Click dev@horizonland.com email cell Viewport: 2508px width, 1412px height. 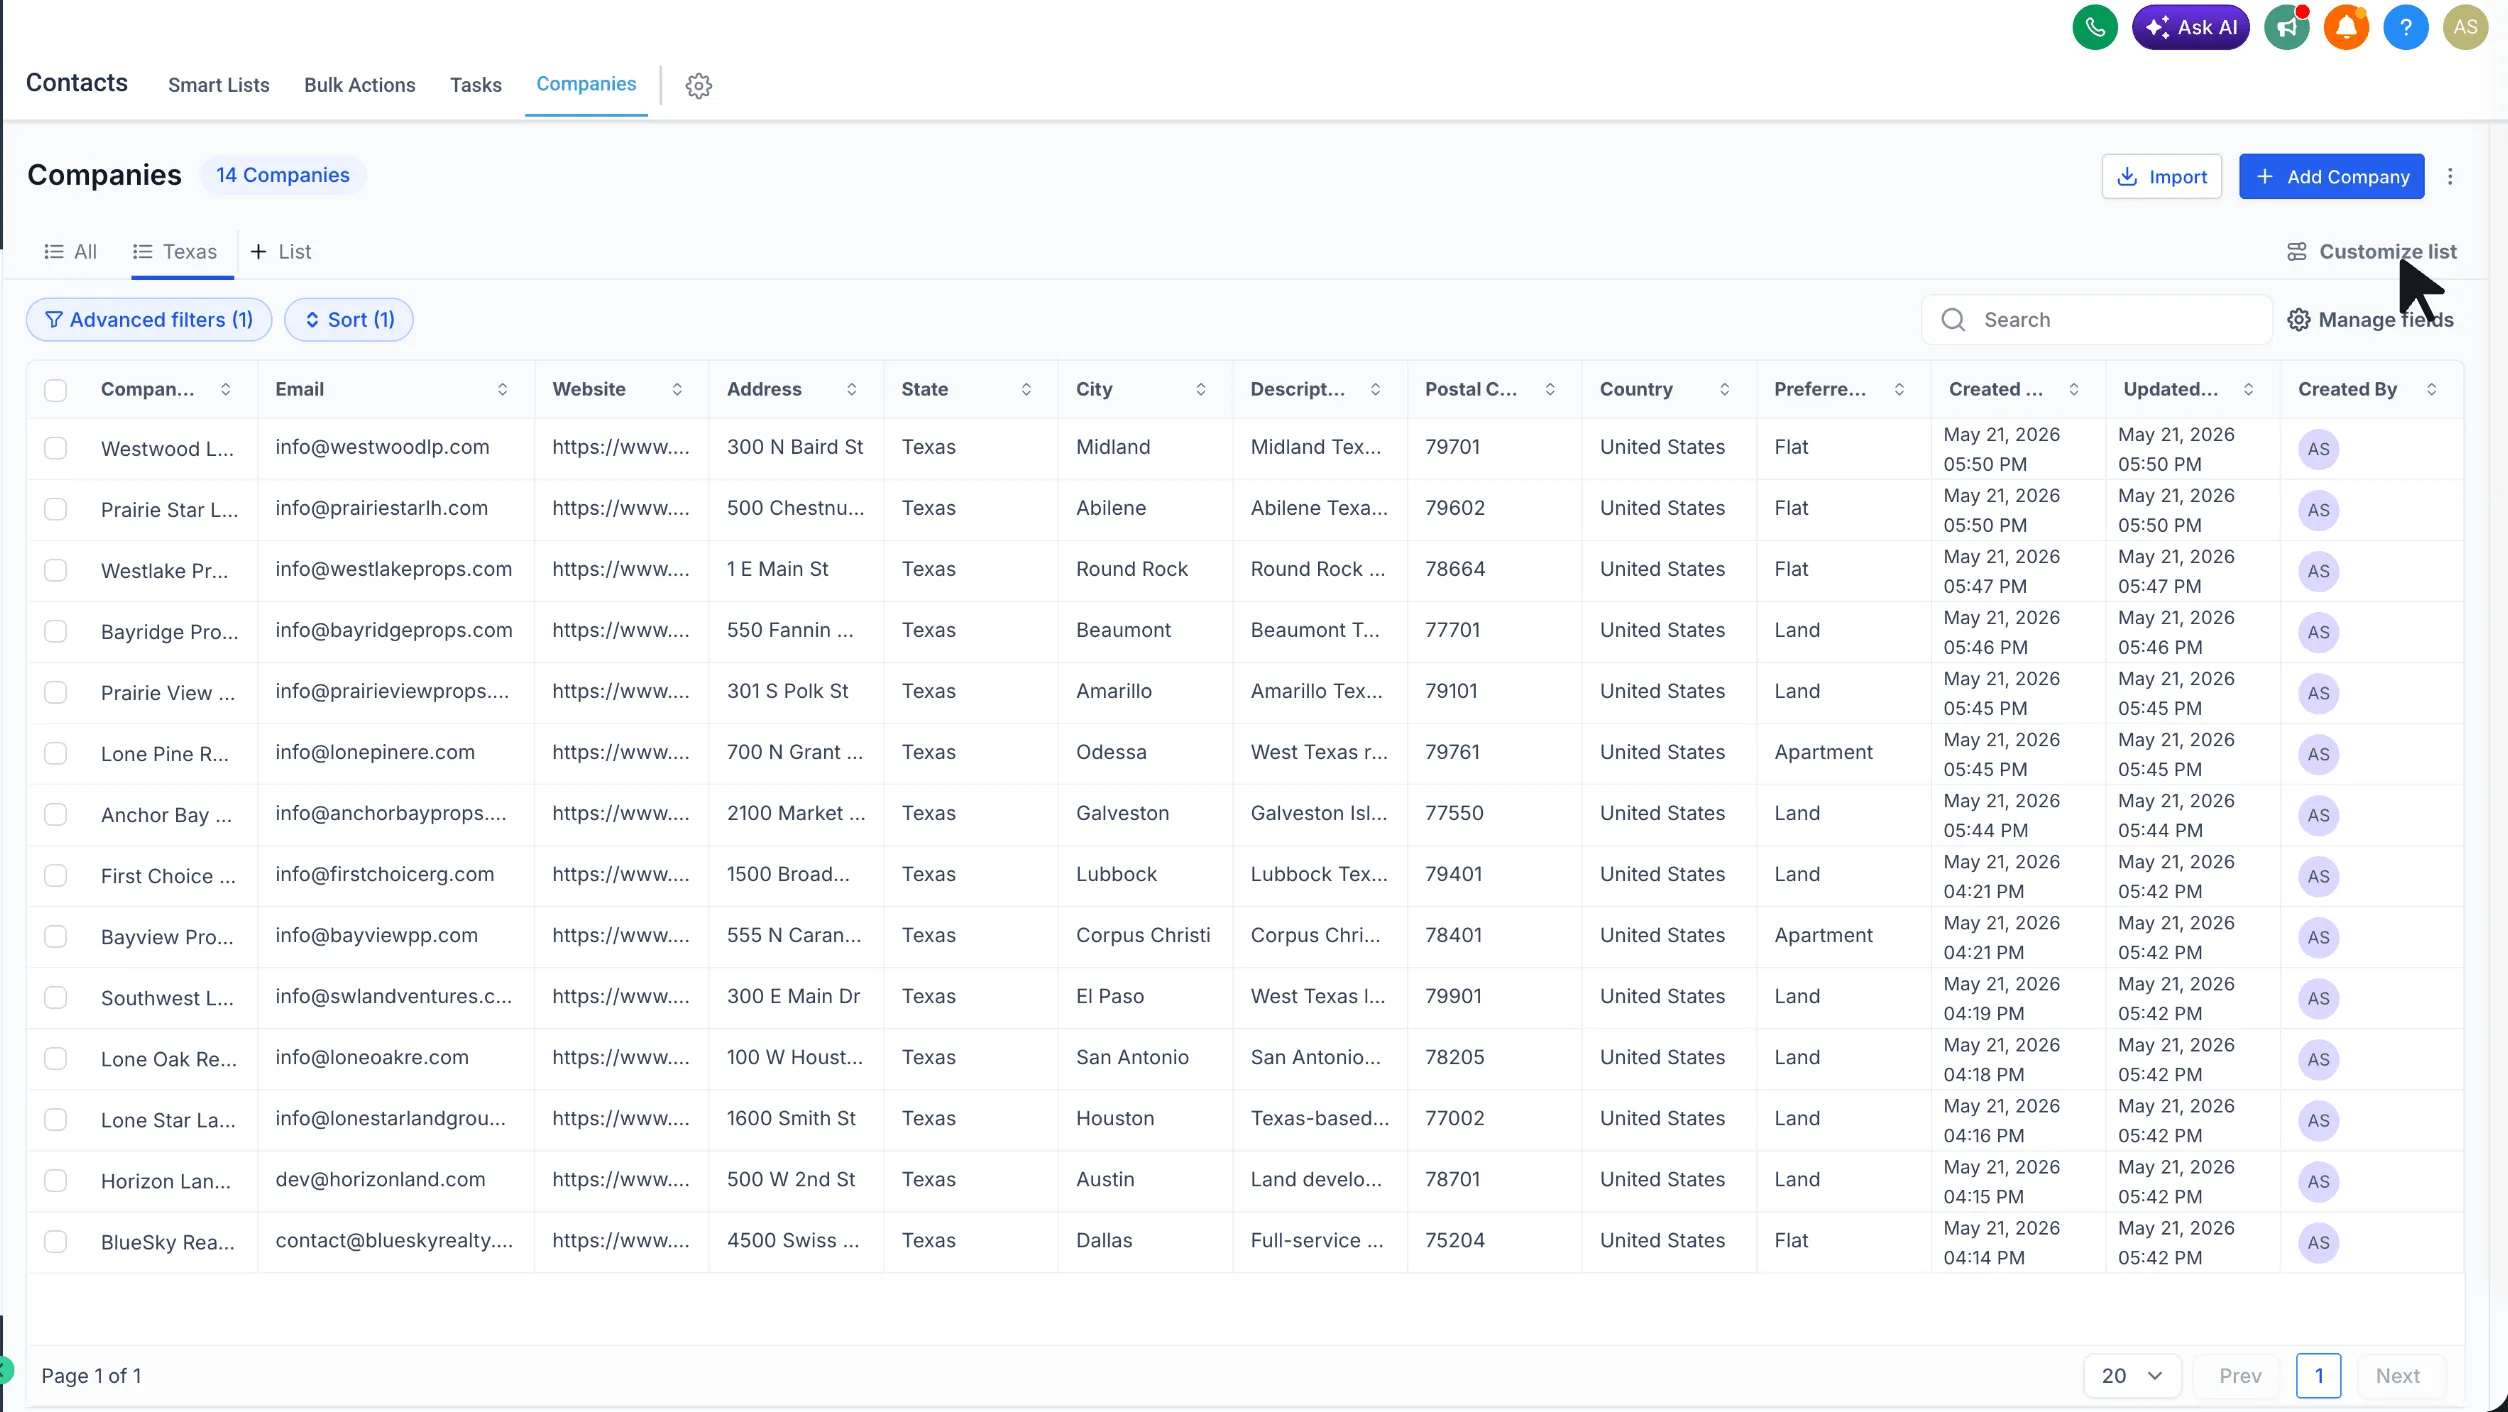click(x=381, y=1179)
